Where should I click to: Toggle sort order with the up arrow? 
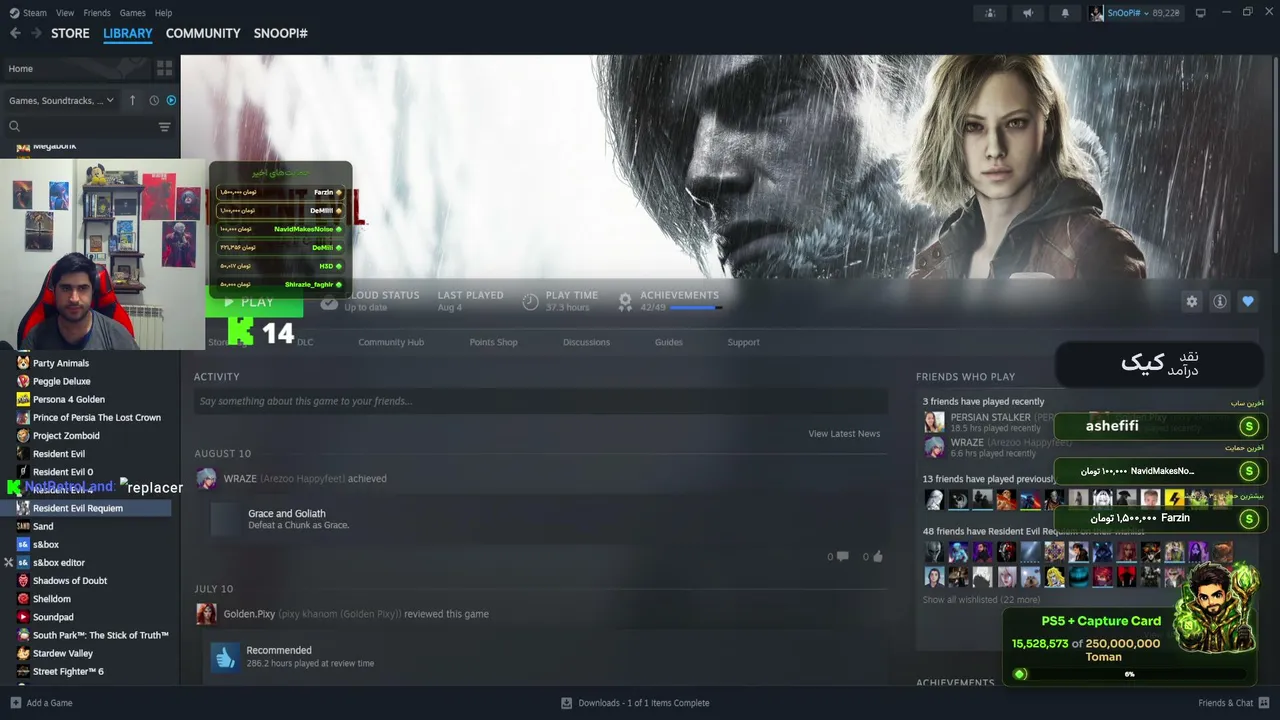132,100
